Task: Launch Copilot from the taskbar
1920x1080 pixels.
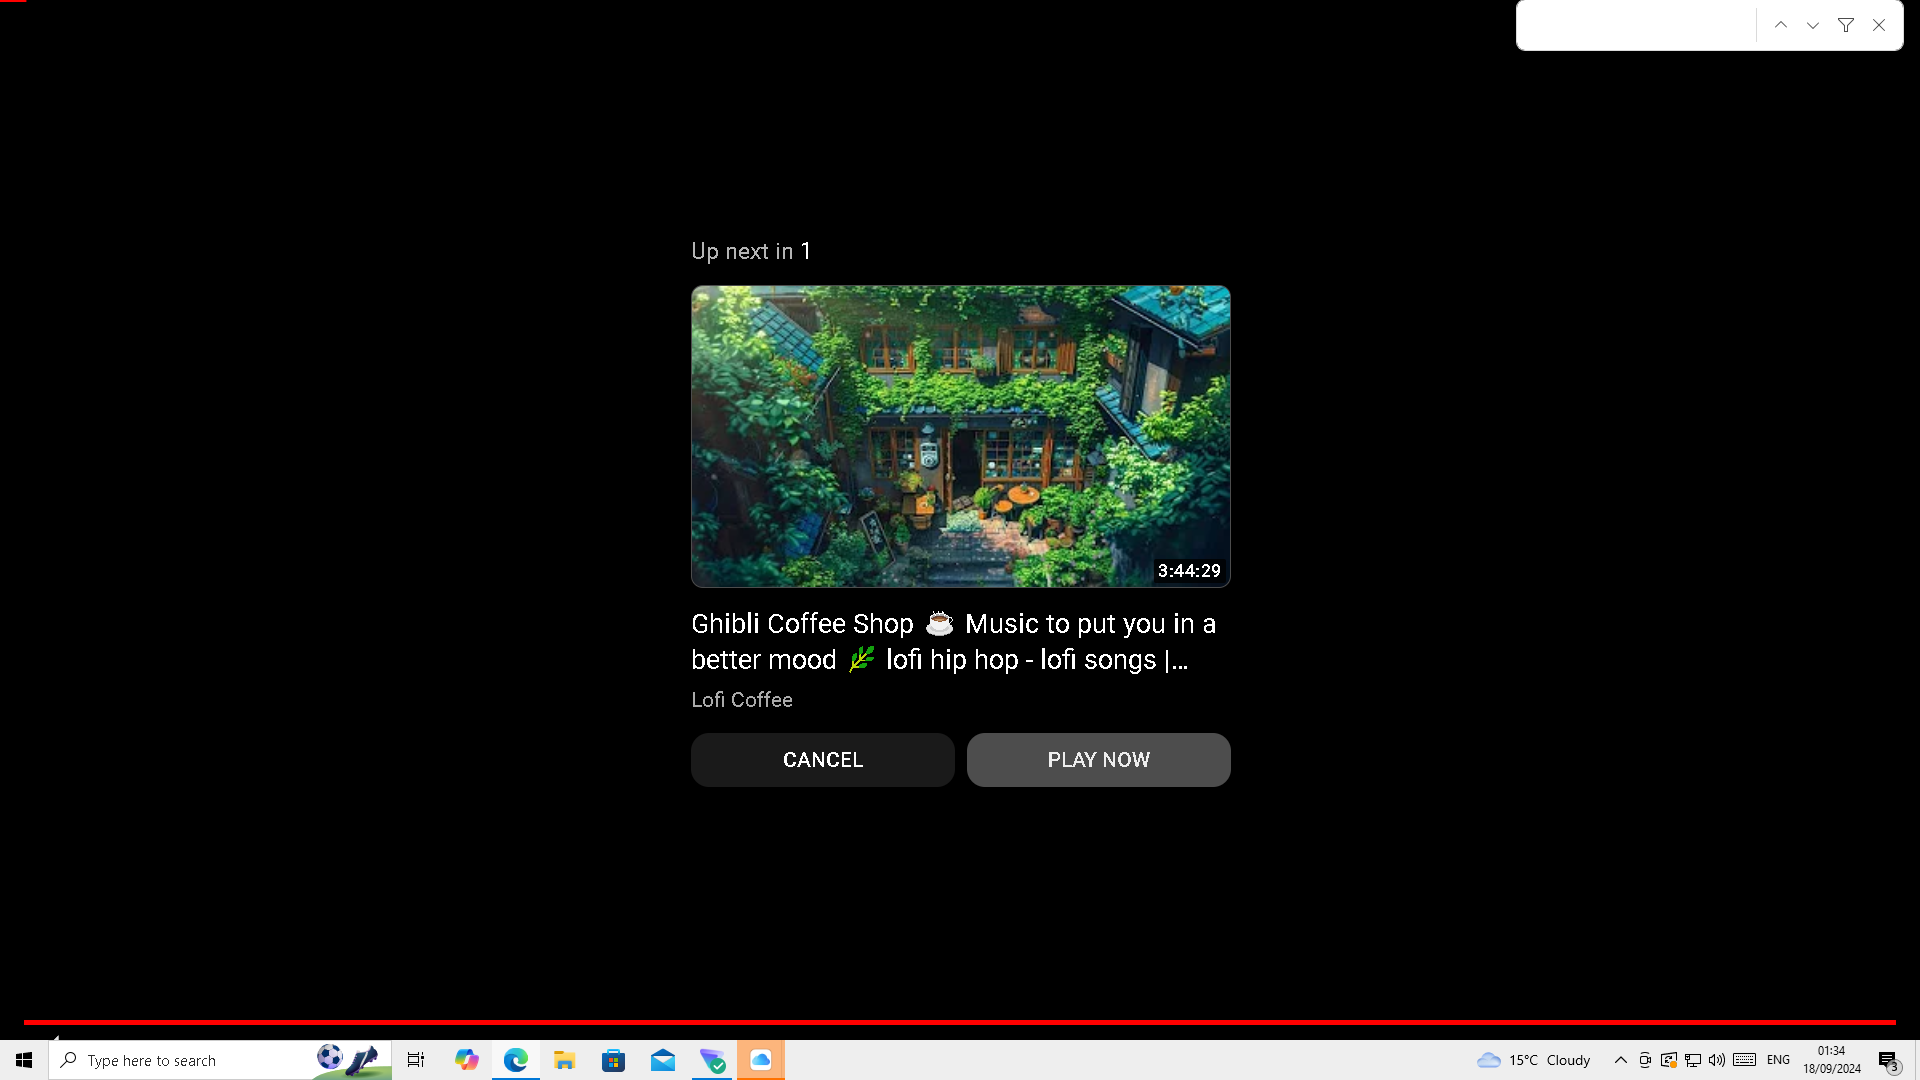Action: (466, 1060)
